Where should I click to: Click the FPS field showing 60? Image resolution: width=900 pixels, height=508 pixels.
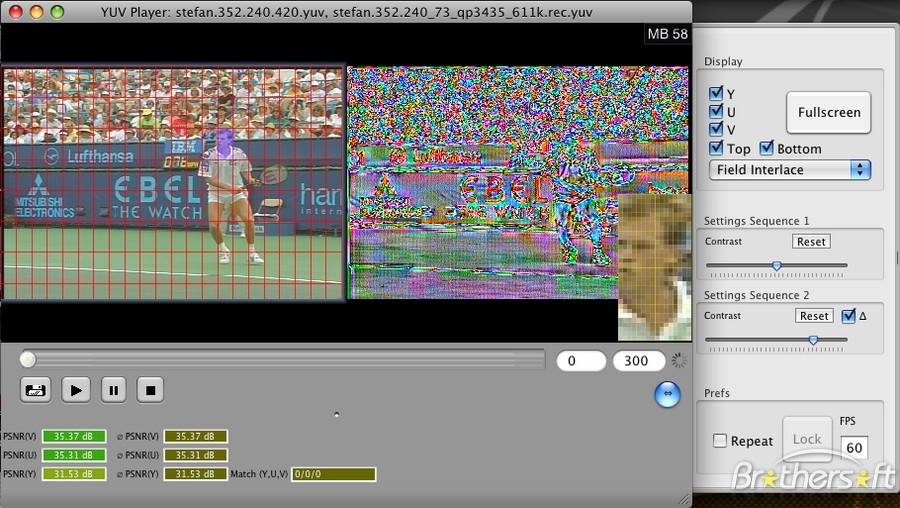pyautogui.click(x=854, y=448)
